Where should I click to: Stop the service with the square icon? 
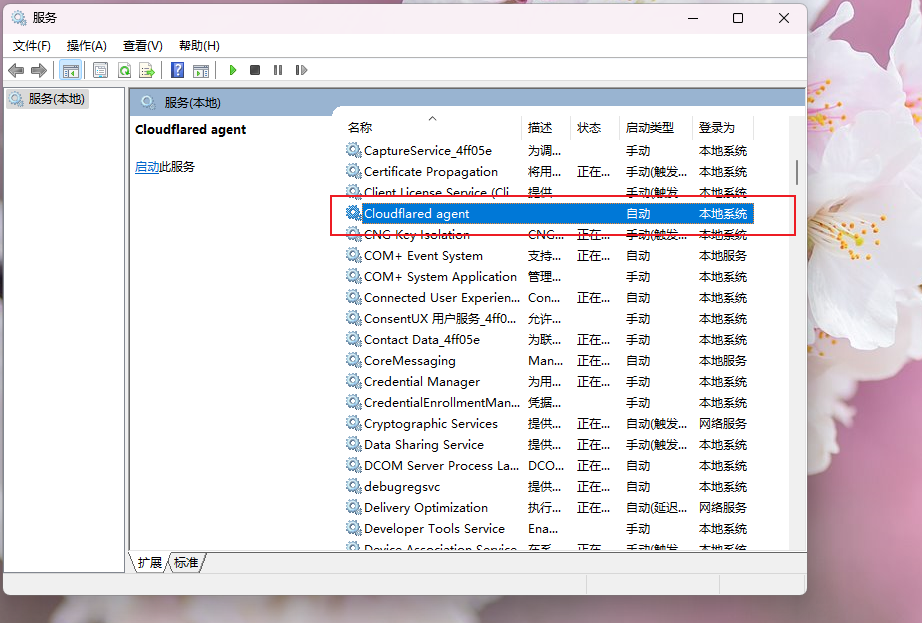[x=255, y=71]
